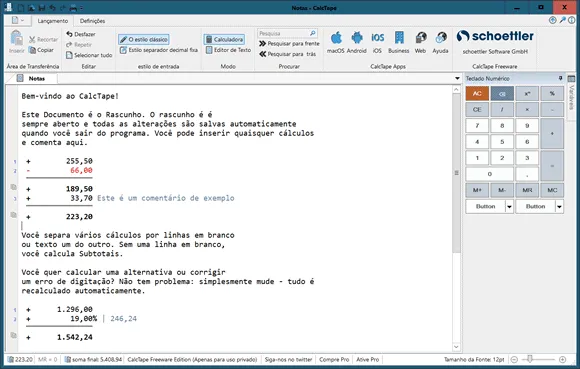Click the number 7 keypad button
This screenshot has height=369, width=580.
tap(477, 126)
